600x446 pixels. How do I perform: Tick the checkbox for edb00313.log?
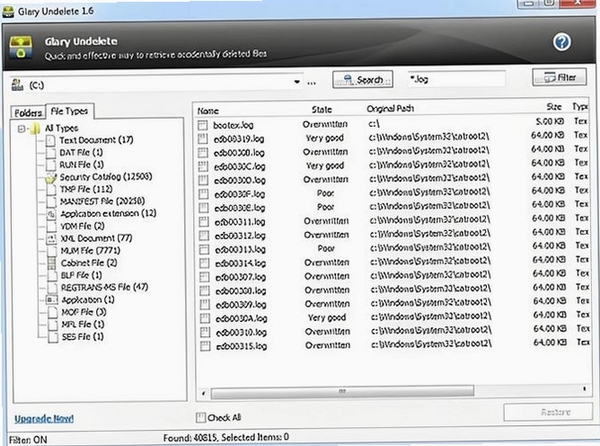point(204,249)
